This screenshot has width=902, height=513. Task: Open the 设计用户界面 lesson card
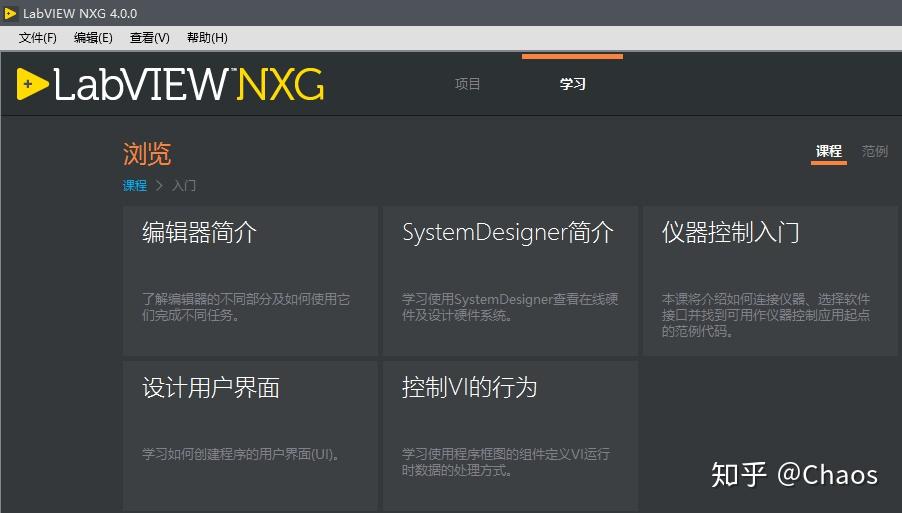pos(250,435)
